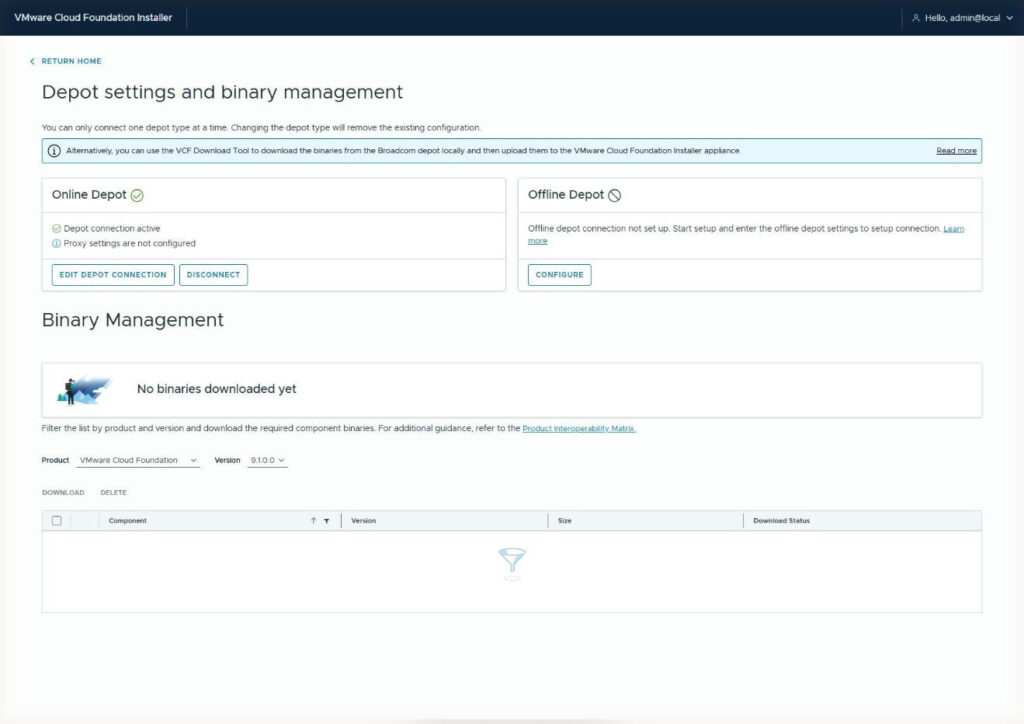Click the 'Proxy settings are not configured' text
This screenshot has width=1024, height=724.
point(129,244)
